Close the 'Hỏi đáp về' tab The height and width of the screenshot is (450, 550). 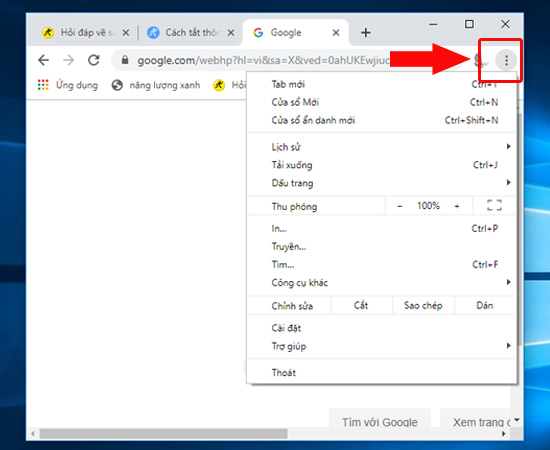(x=126, y=33)
